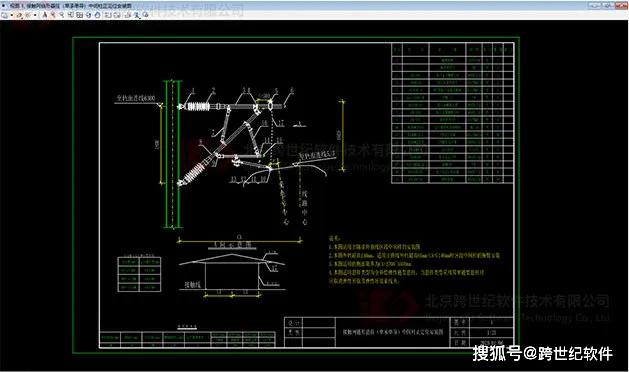Screen dimensions: 629x372
Task: Minimize the drawing viewer window
Action: pos(594,5)
